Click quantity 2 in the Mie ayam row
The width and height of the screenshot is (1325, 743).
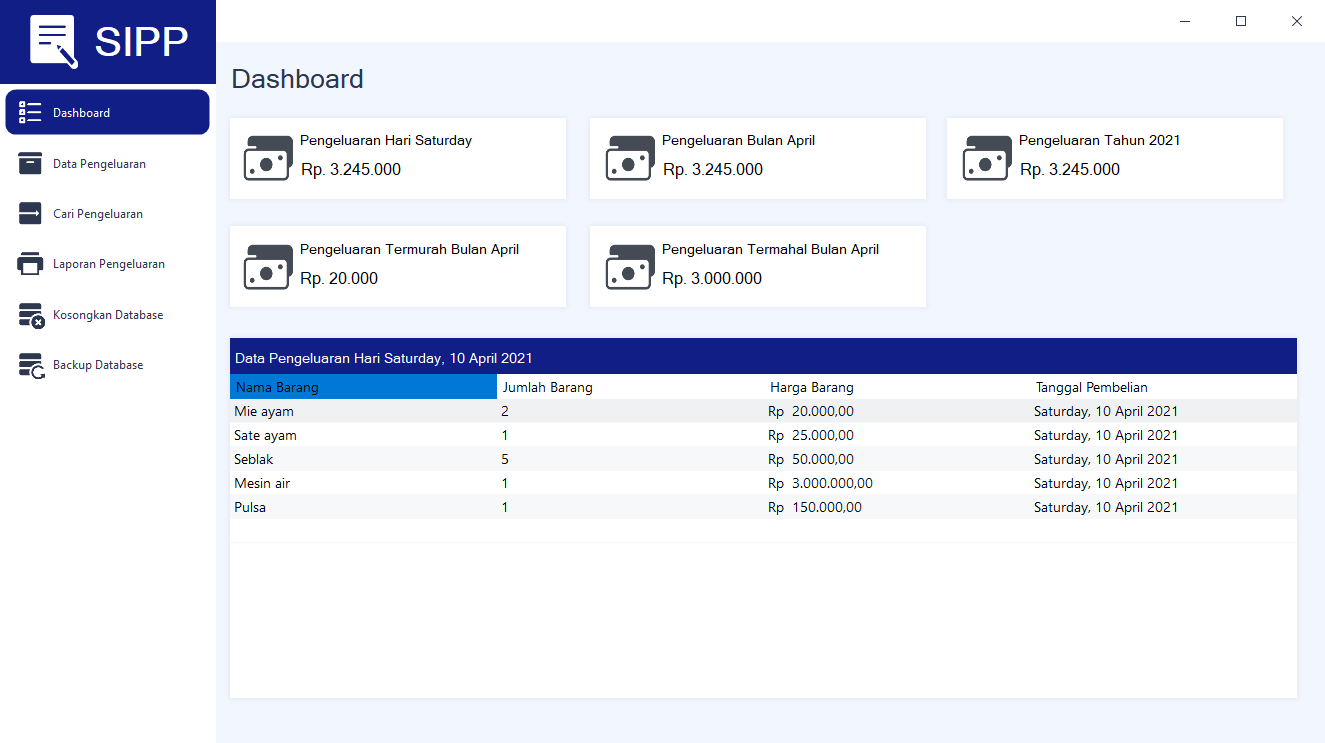[x=505, y=411]
